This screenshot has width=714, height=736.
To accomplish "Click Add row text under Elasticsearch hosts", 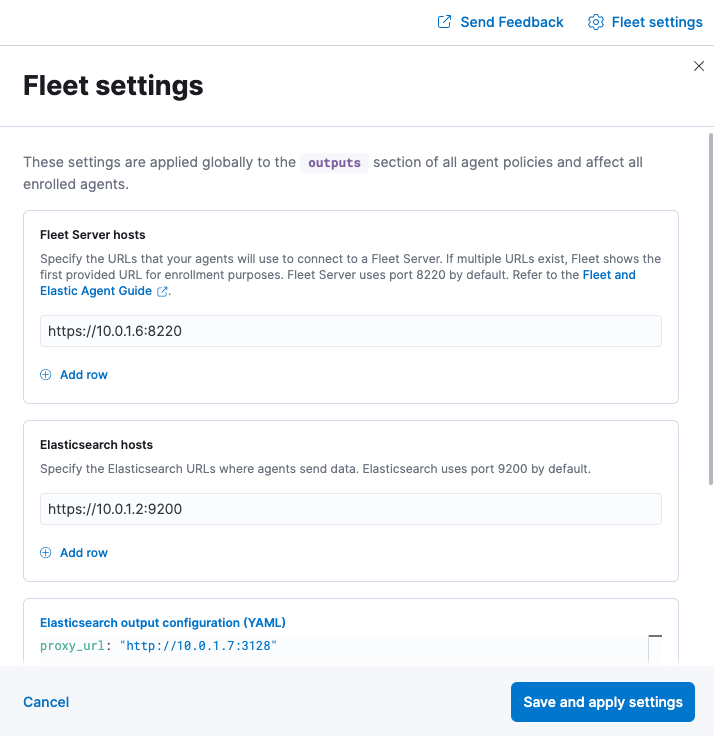I will [84, 553].
